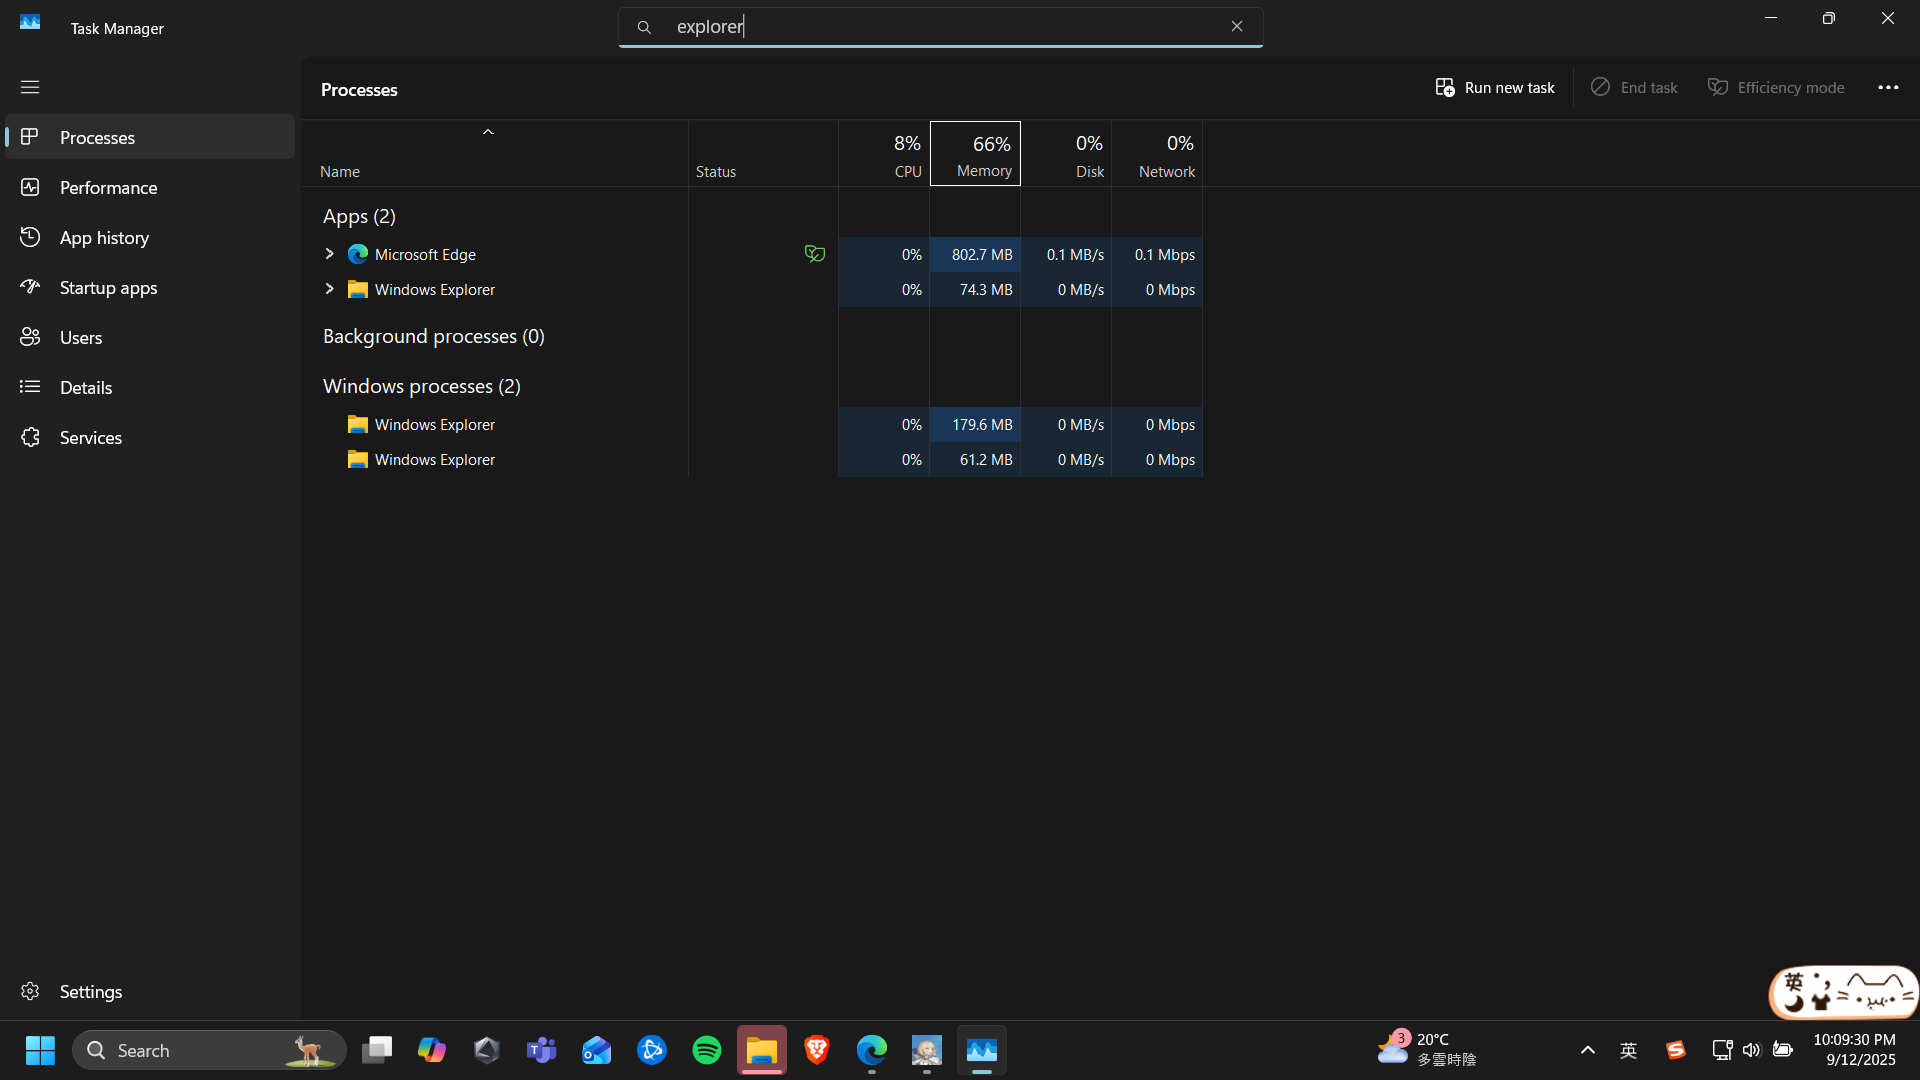This screenshot has width=1920, height=1080.
Task: Switch to the Performance page
Action: point(150,187)
